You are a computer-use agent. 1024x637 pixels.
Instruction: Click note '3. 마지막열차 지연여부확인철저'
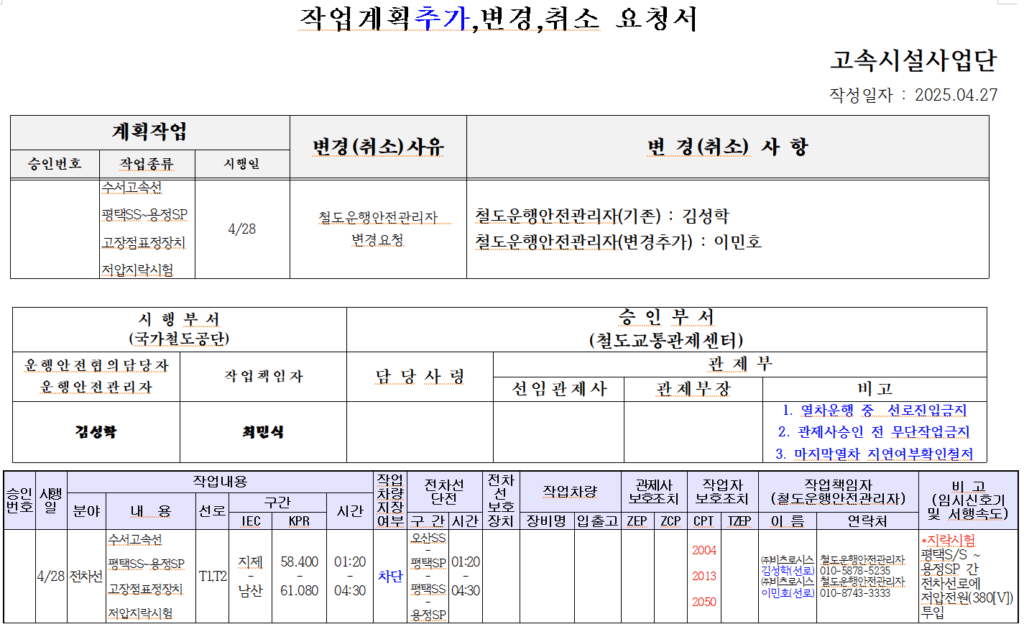874,453
